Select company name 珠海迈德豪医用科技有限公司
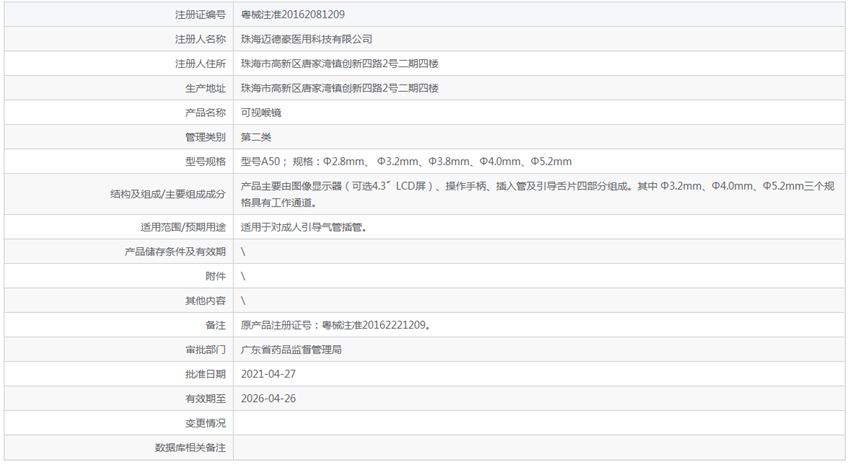The width and height of the screenshot is (850, 464). pos(306,39)
